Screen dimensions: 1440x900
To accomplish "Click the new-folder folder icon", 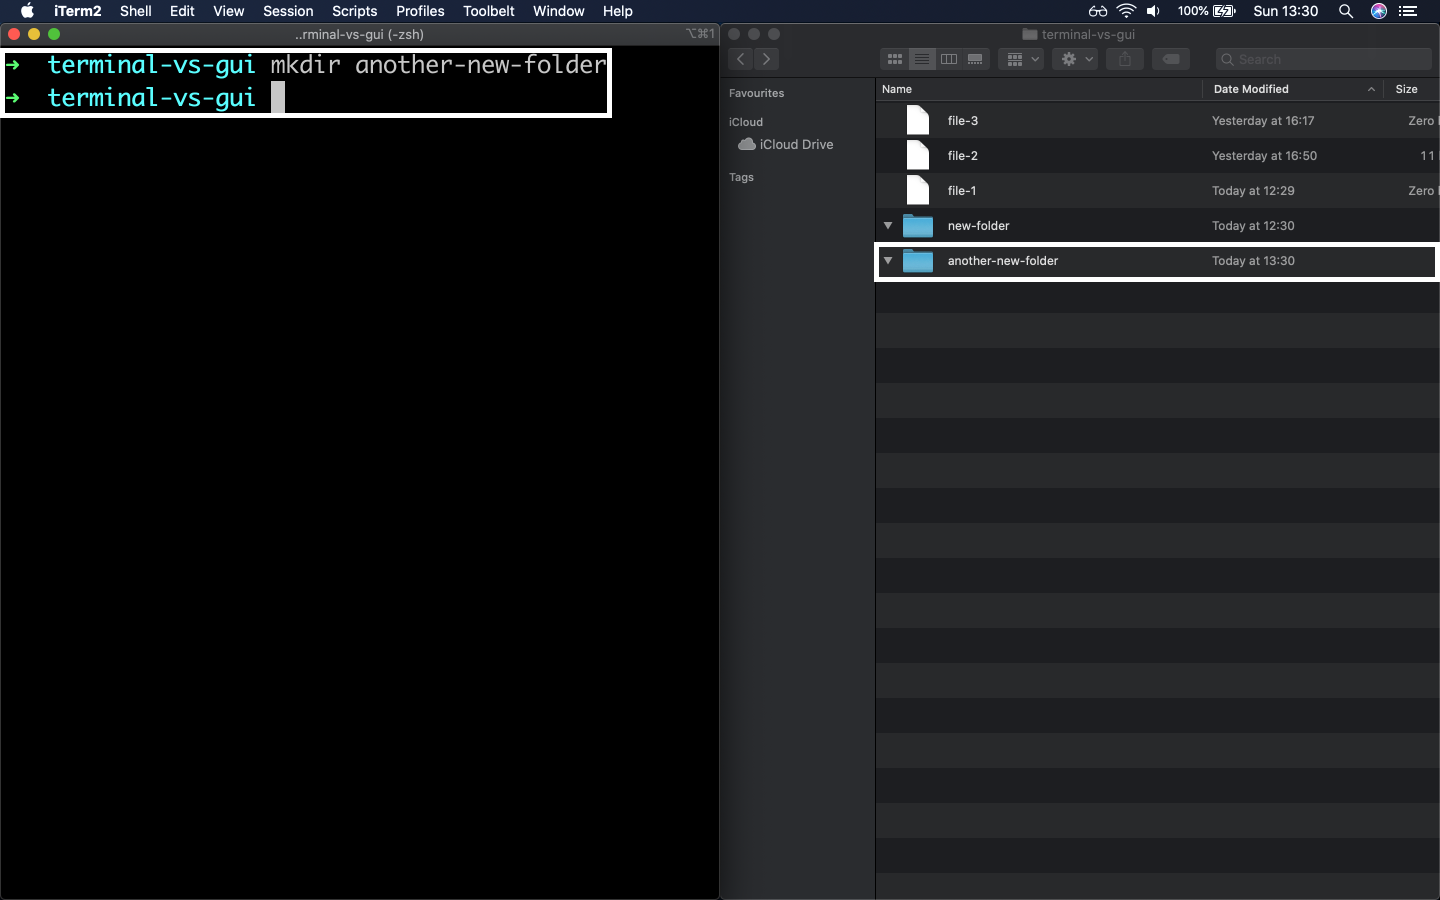I will pos(918,226).
